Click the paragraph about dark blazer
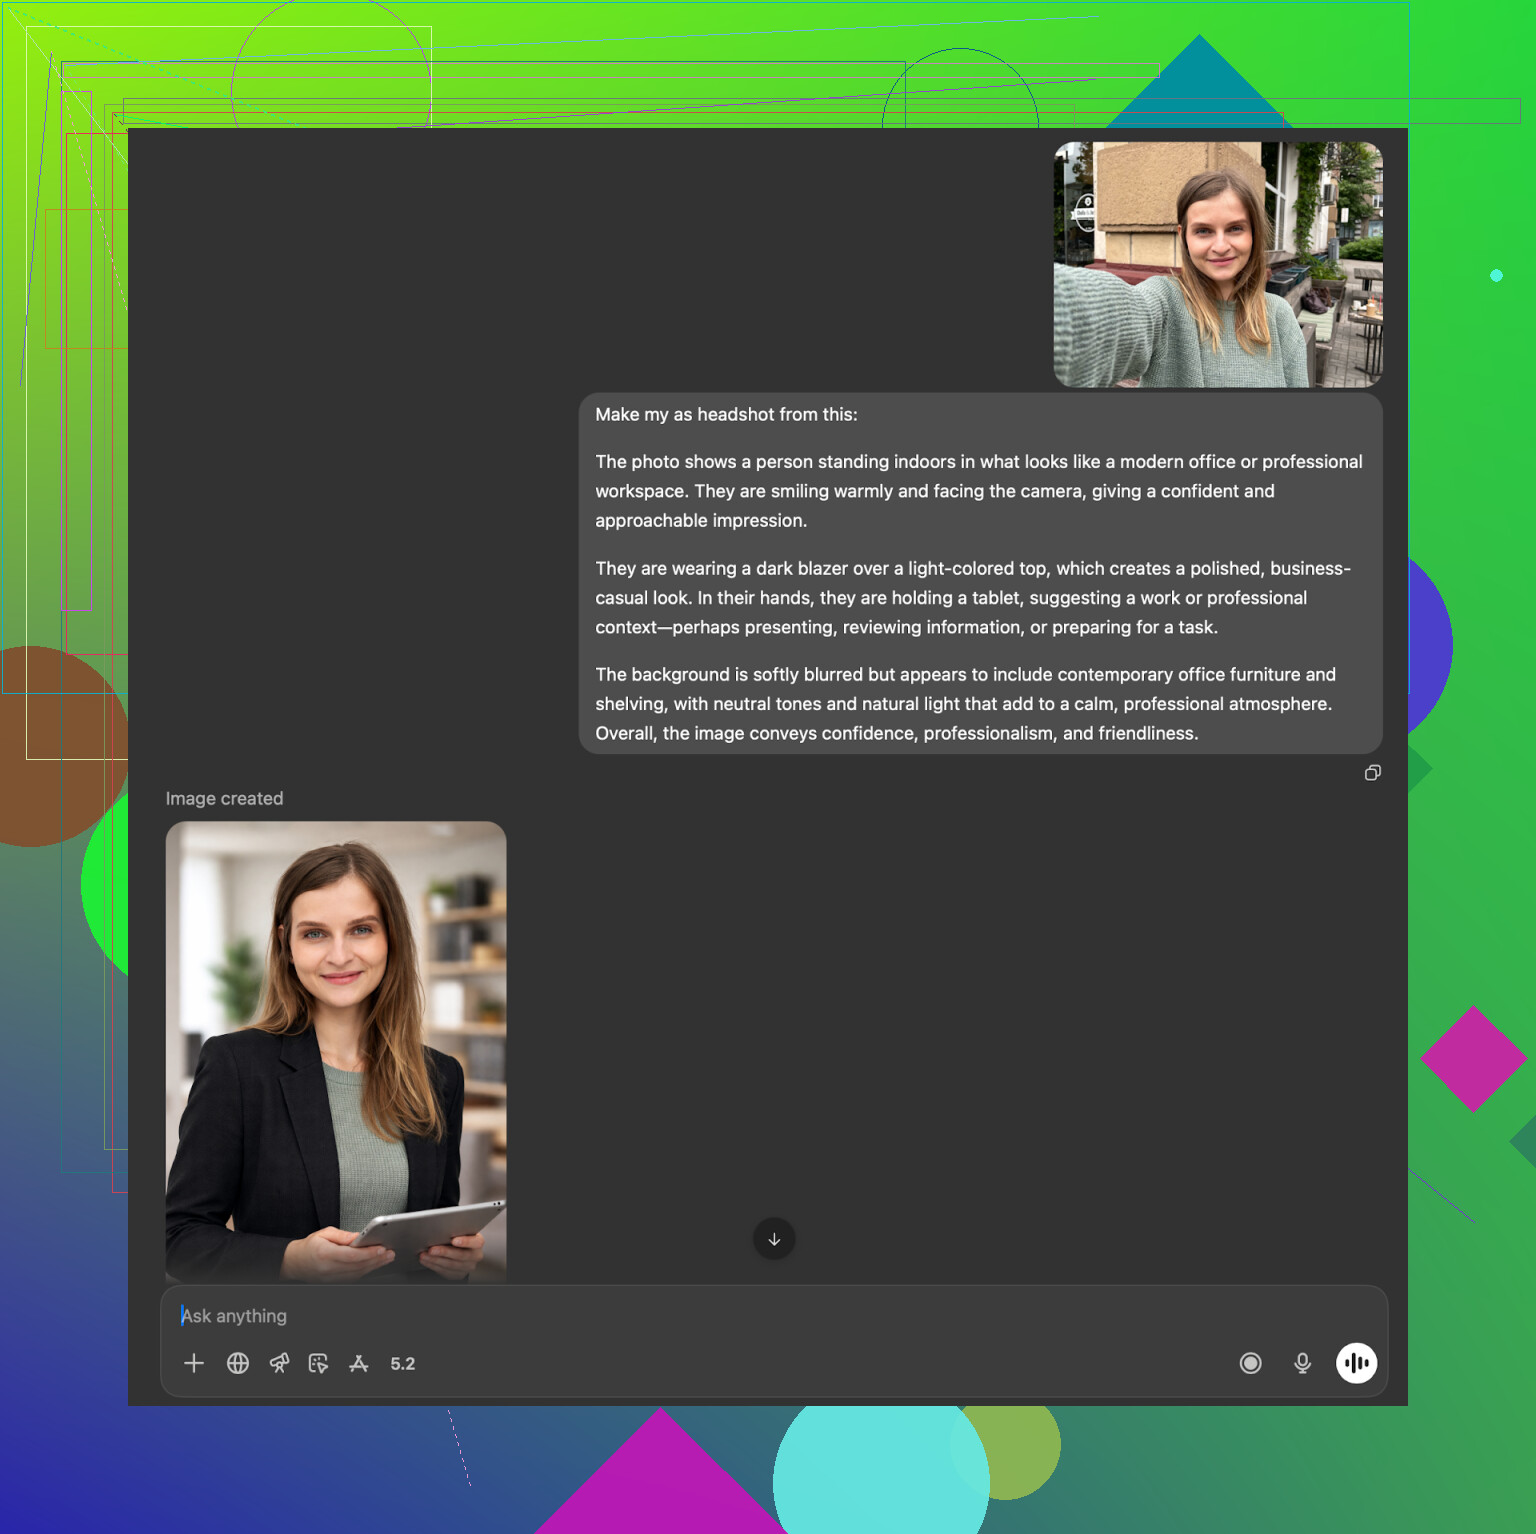The image size is (1536, 1534). (972, 598)
